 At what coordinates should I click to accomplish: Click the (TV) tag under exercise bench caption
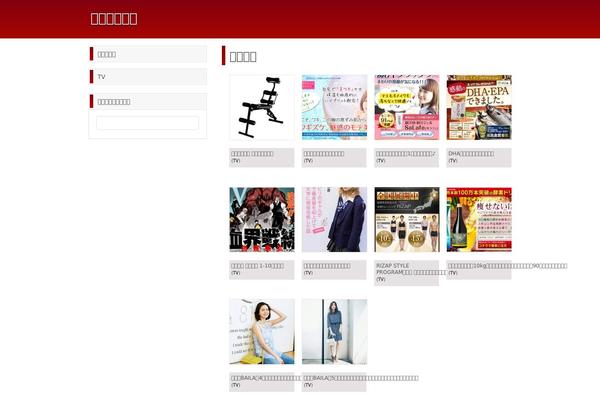tap(235, 160)
